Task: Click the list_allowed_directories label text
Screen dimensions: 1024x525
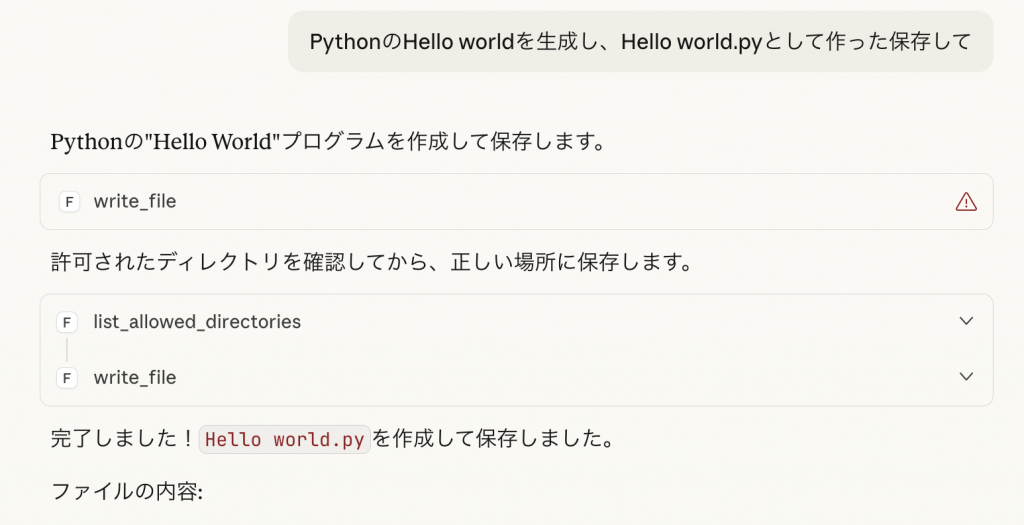Action: [x=197, y=322]
